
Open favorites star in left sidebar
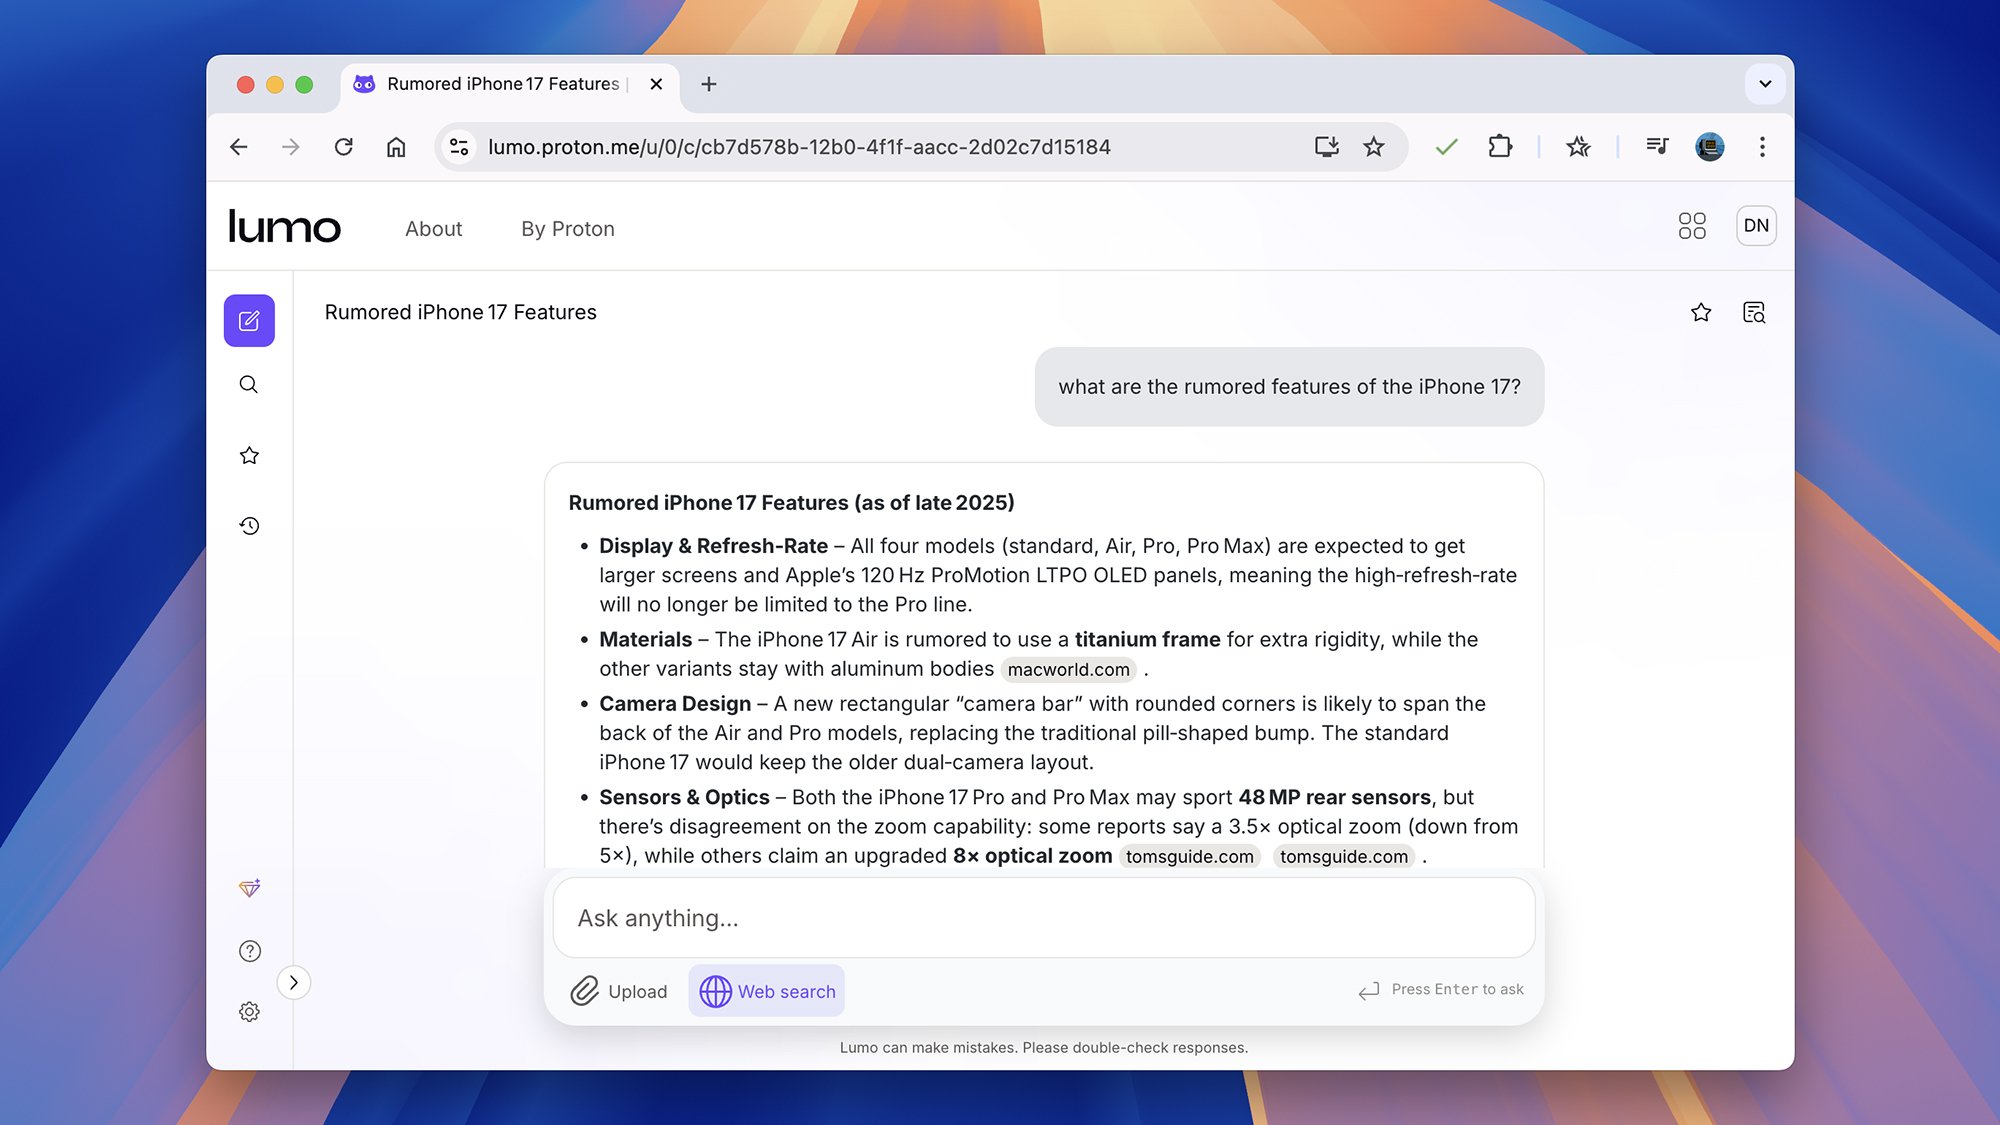[249, 456]
